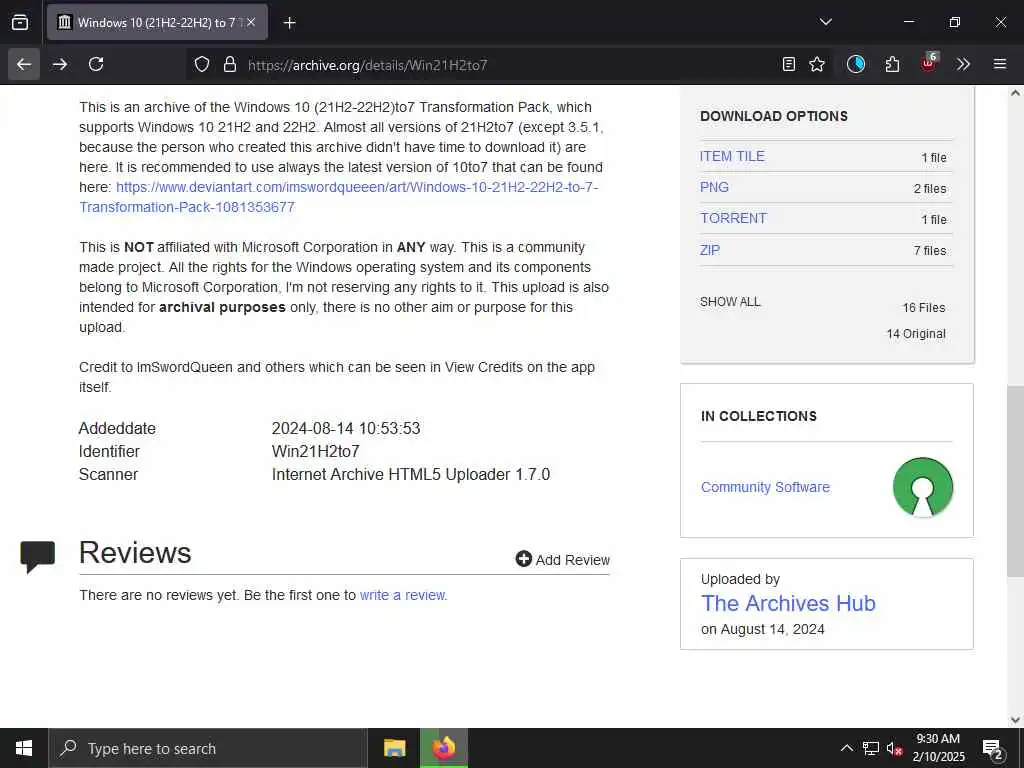
Task: Click the DOWNLOAD OPTIONS heading
Action: [x=774, y=116]
